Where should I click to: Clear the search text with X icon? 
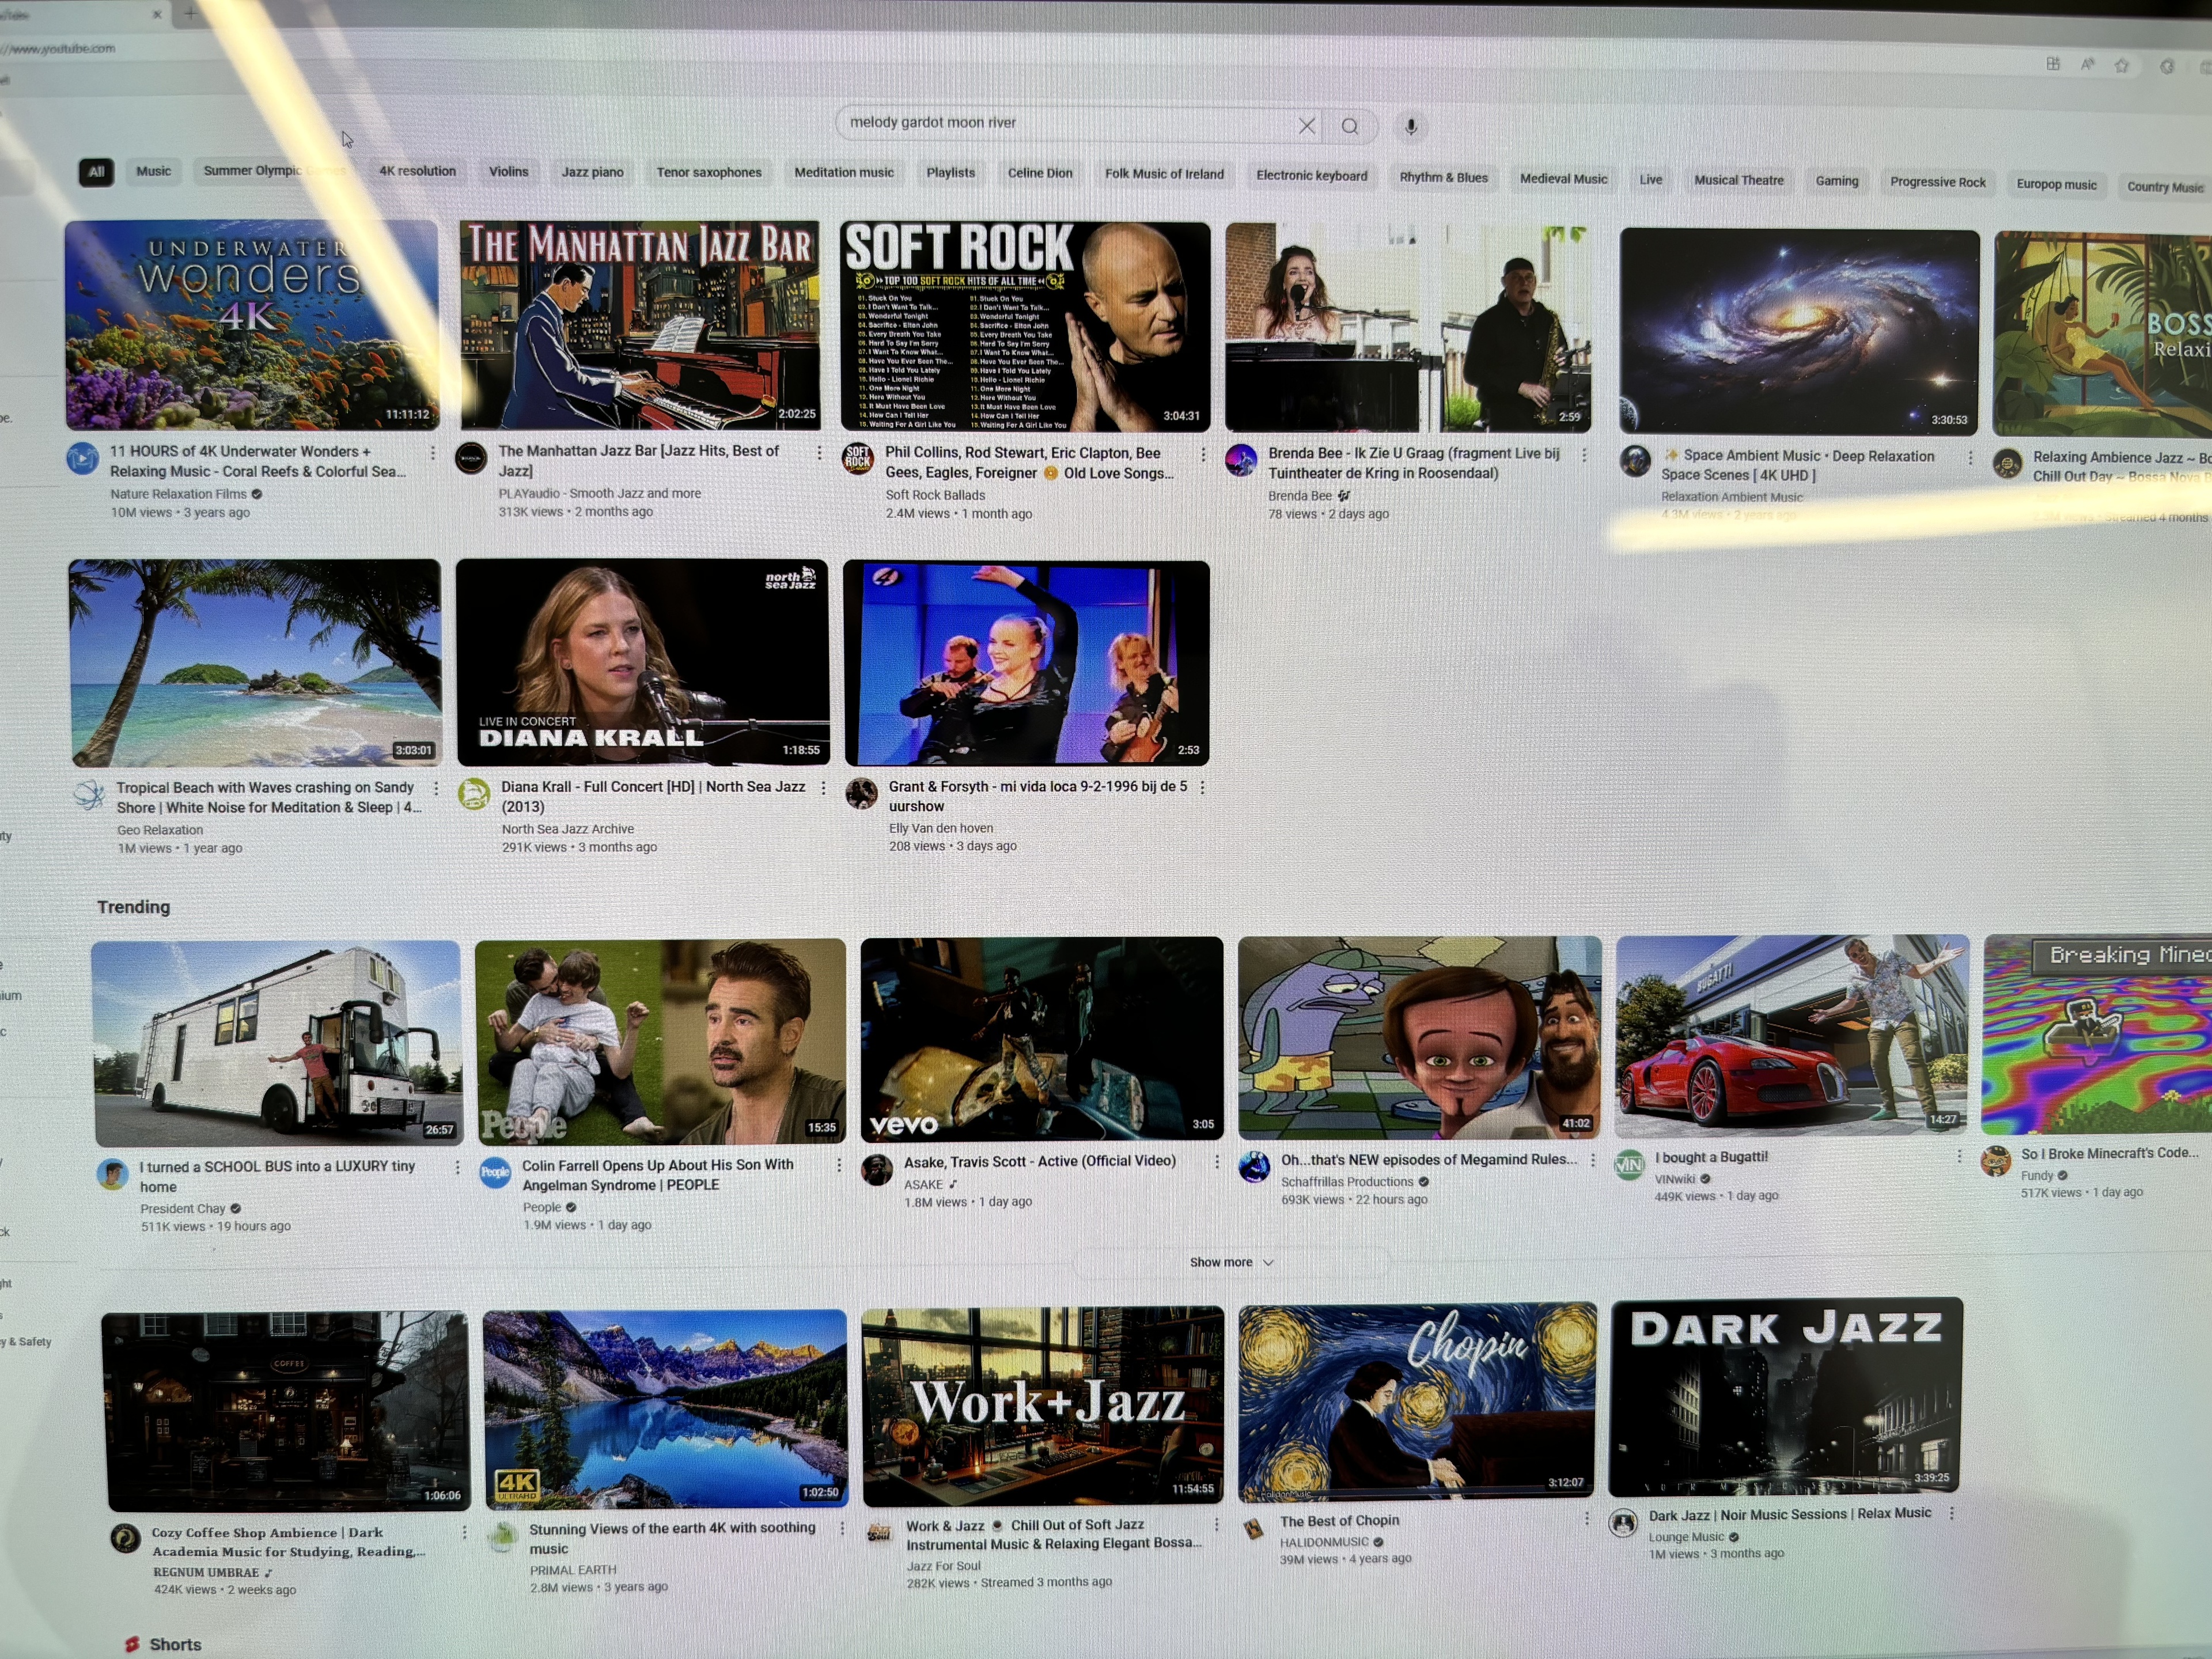pyautogui.click(x=1306, y=125)
